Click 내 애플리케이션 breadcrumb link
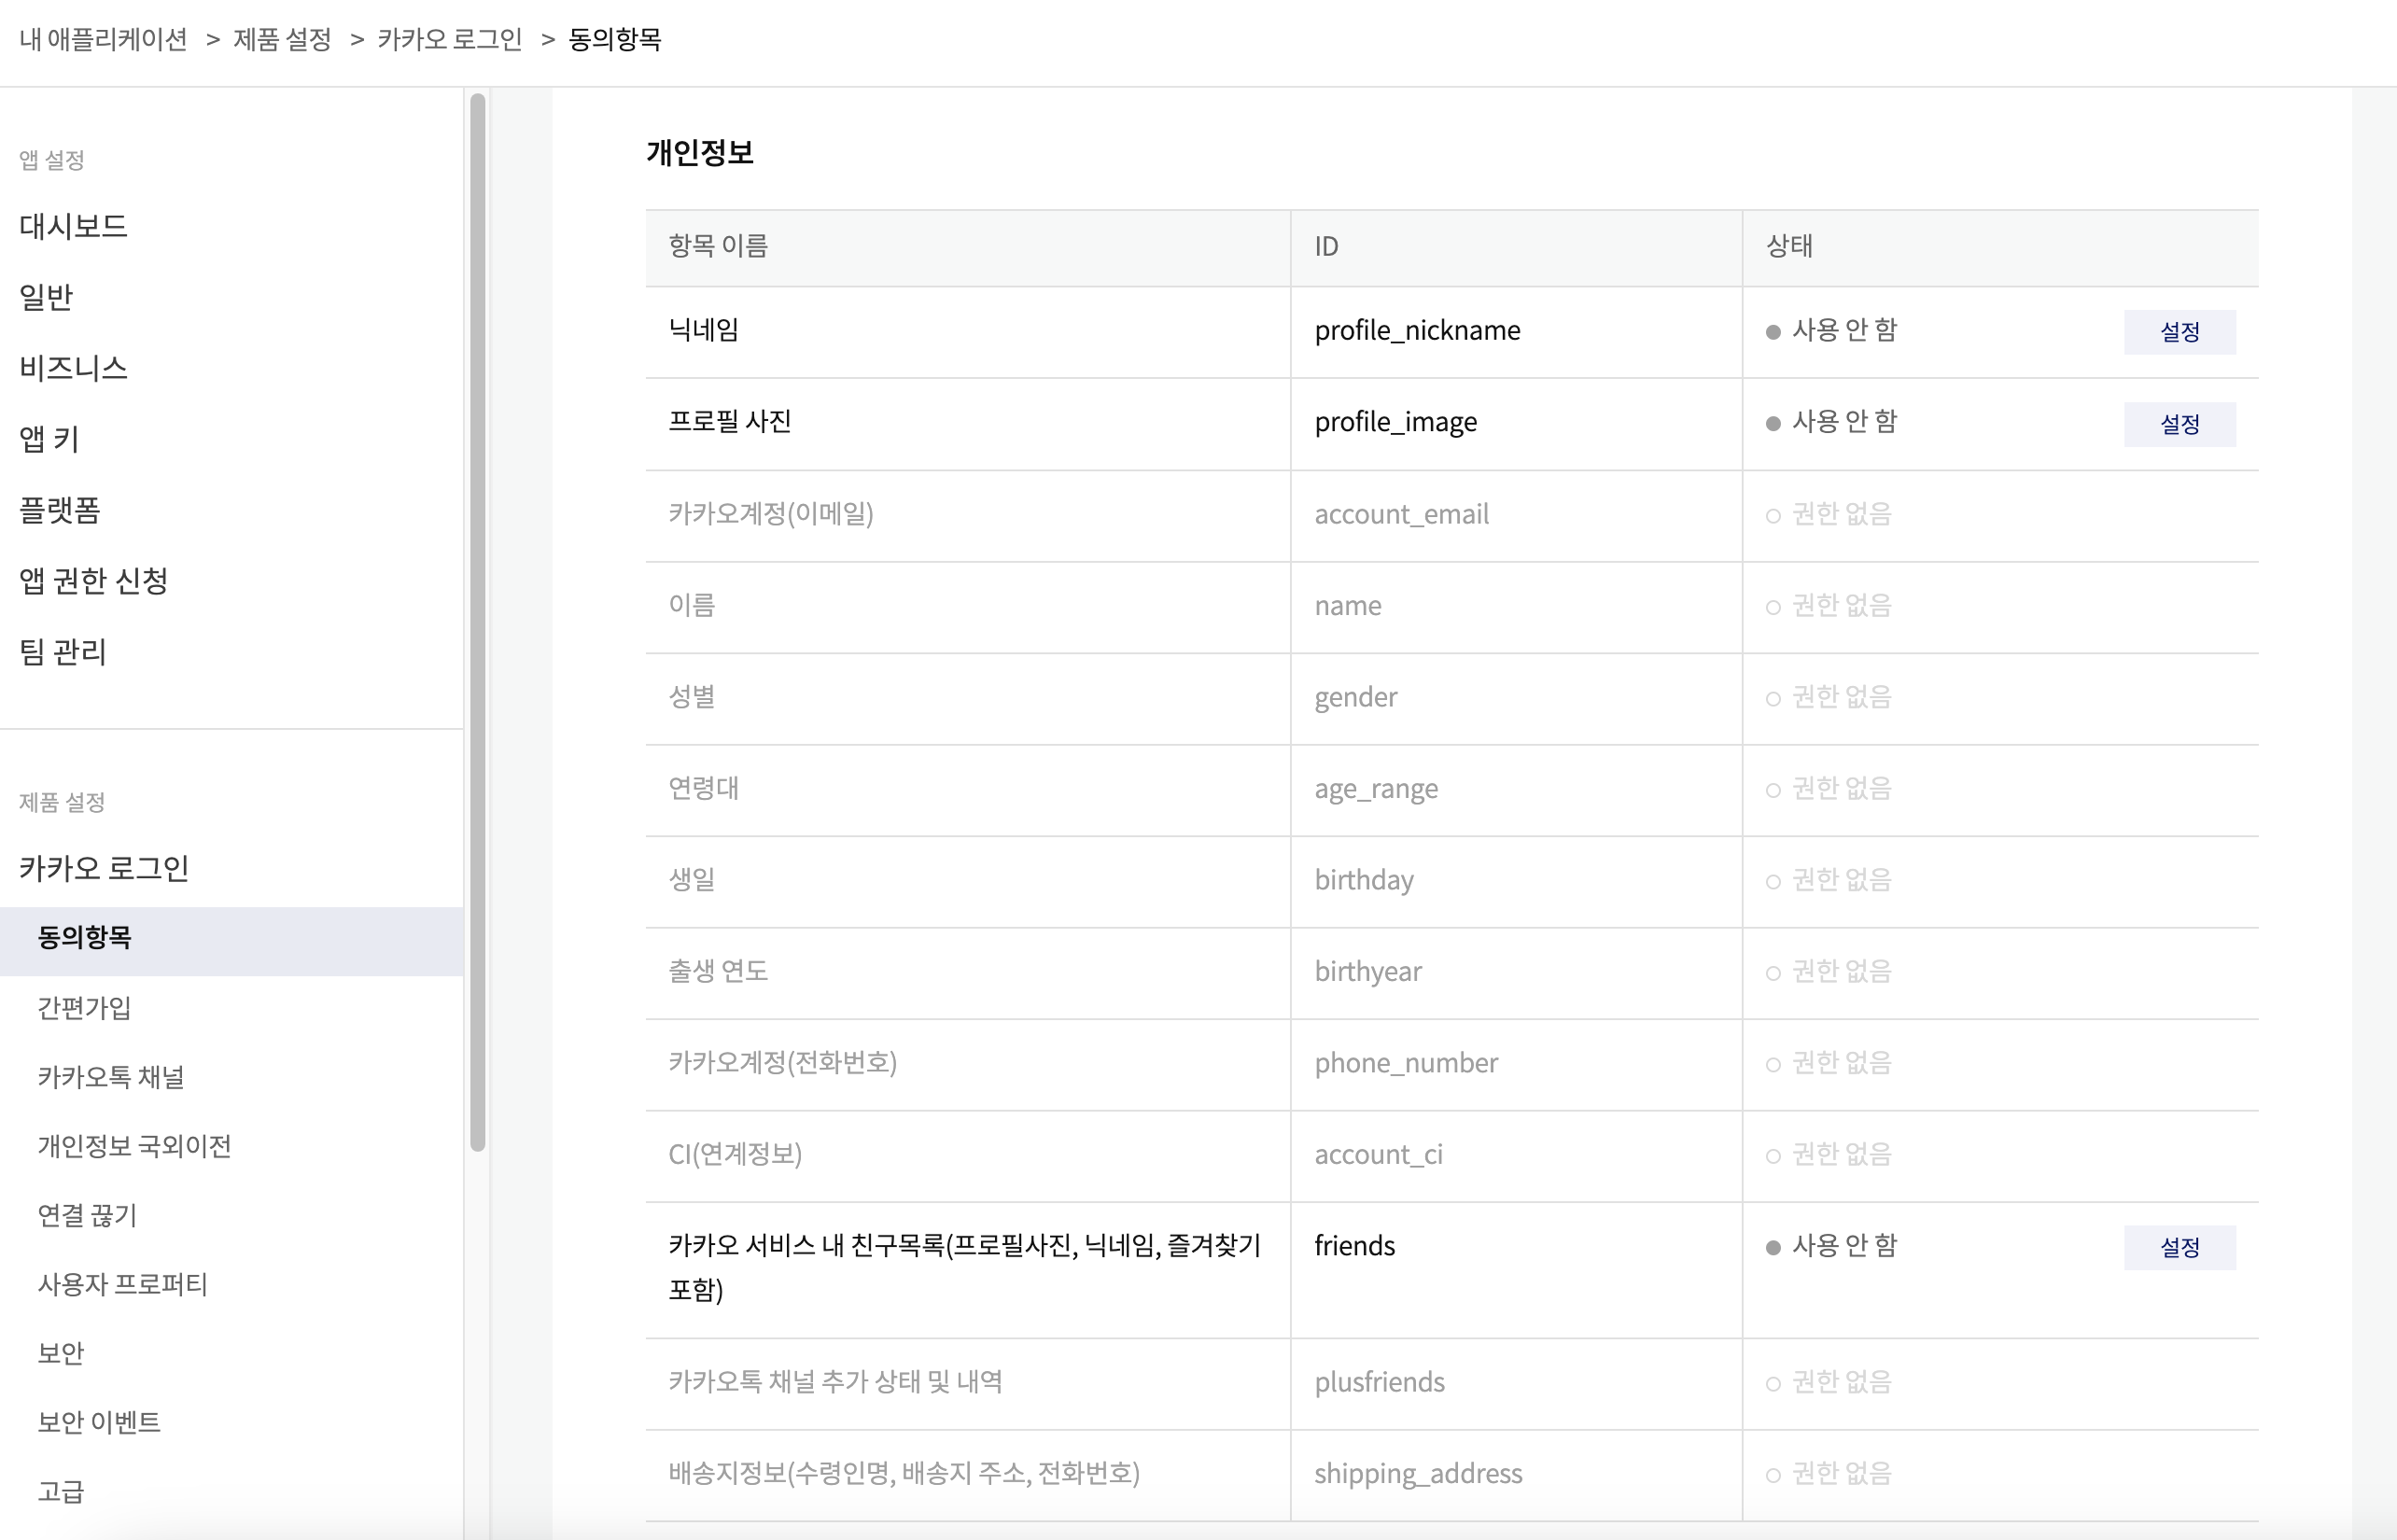Screen dimensions: 2397x1540 [x=103, y=39]
